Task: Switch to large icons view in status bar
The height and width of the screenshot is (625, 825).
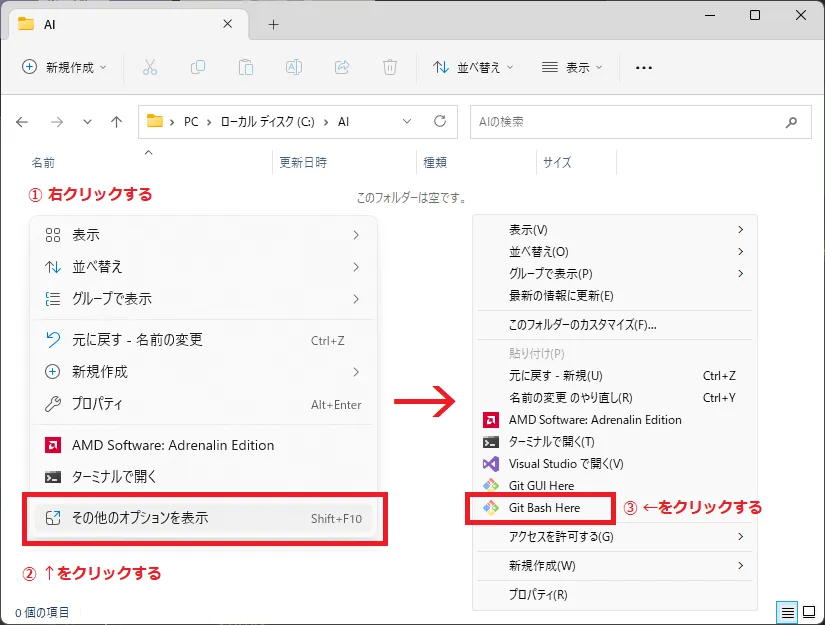Action: coord(808,612)
